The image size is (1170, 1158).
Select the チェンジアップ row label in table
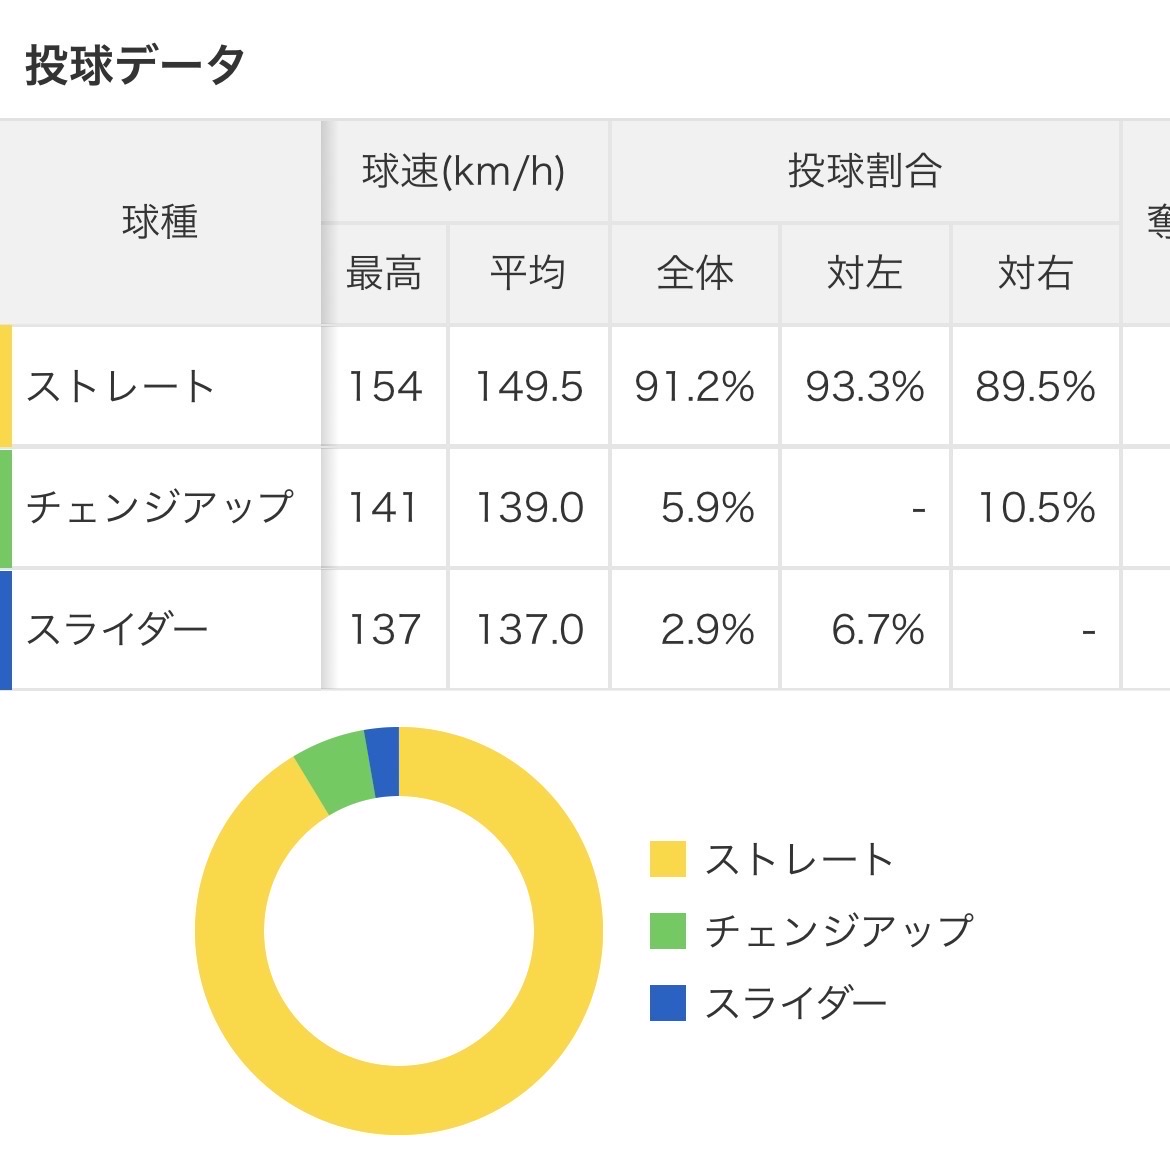pos(160,508)
